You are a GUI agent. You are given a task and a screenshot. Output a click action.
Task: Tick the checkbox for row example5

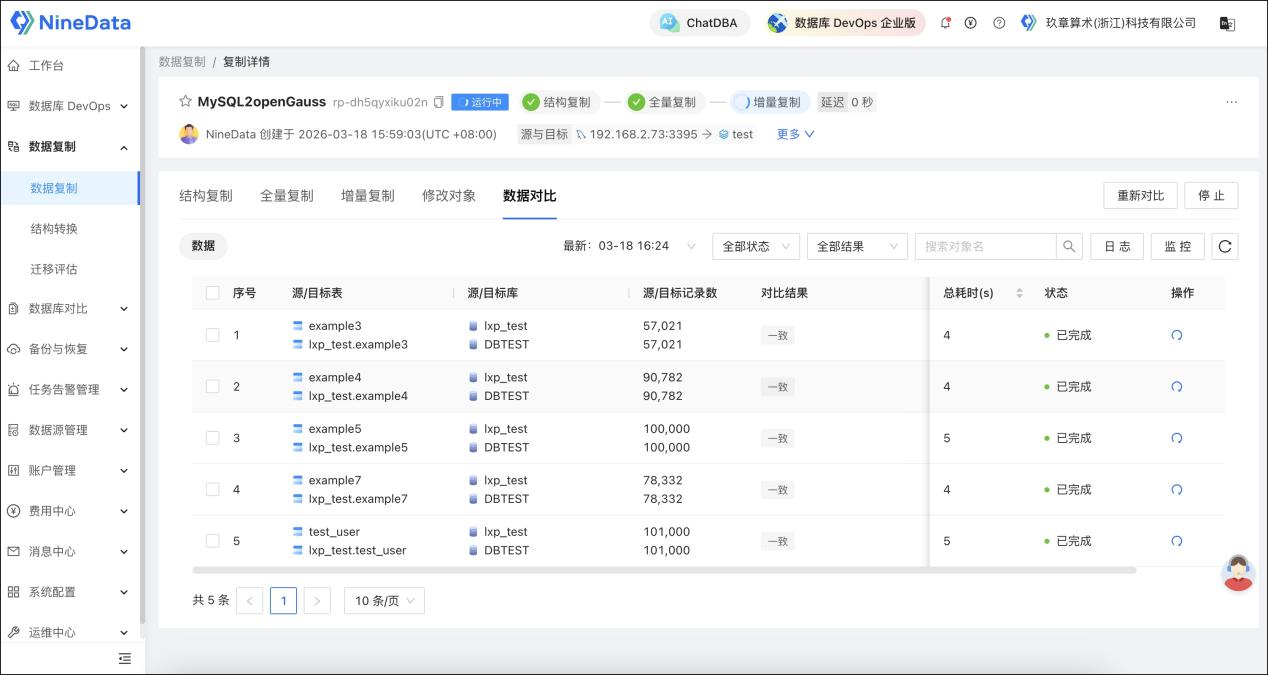(x=212, y=438)
